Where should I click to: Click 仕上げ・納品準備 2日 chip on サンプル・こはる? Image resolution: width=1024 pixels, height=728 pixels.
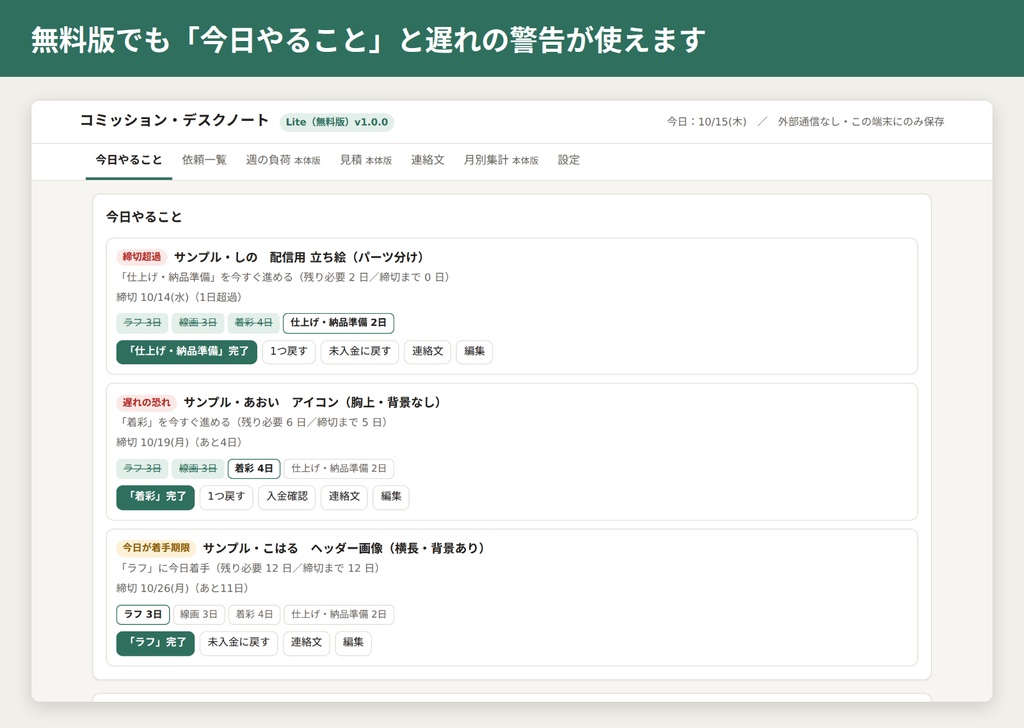click(339, 614)
